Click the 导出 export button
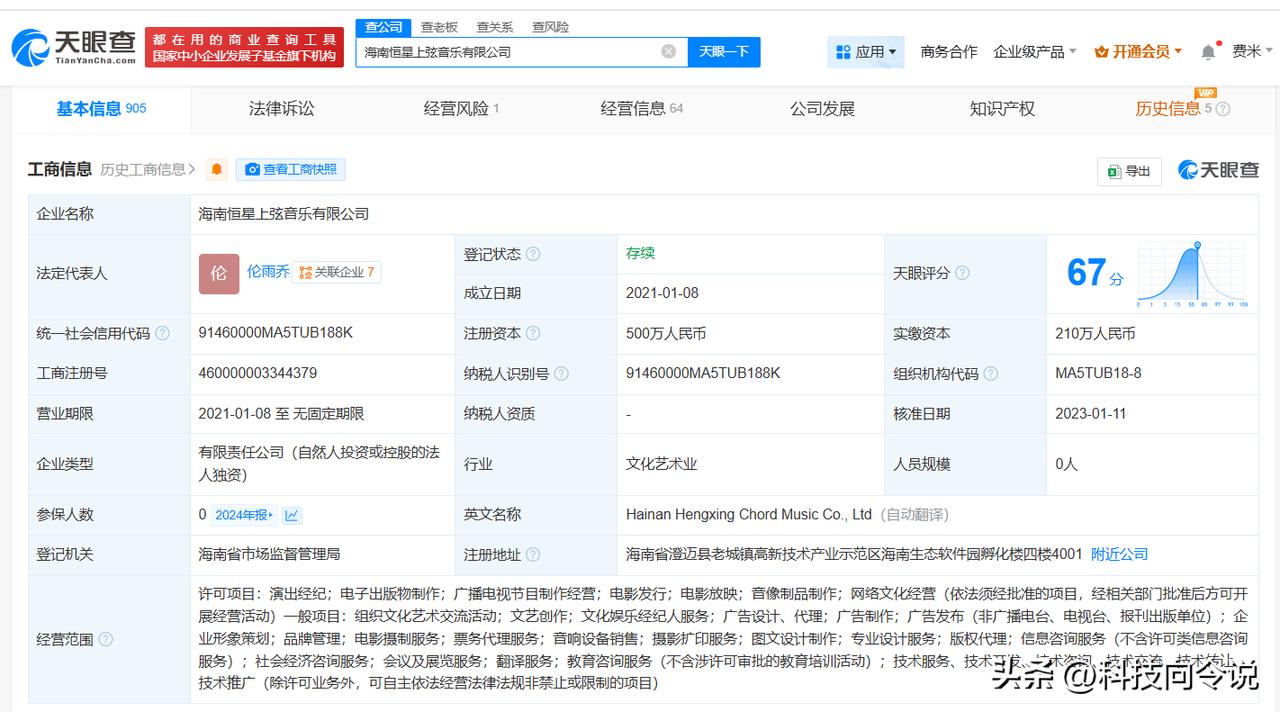 point(1129,171)
